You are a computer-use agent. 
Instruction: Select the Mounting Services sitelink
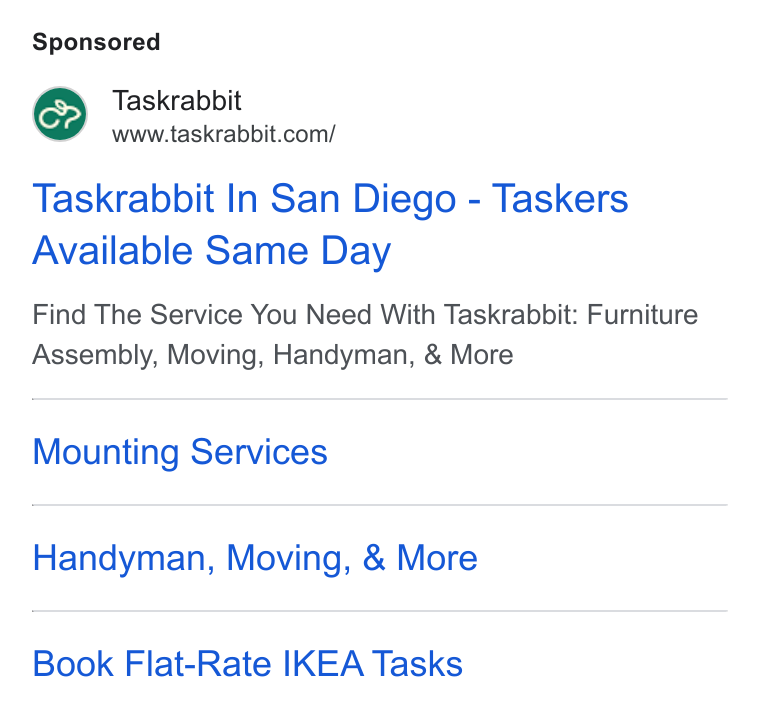tap(180, 452)
